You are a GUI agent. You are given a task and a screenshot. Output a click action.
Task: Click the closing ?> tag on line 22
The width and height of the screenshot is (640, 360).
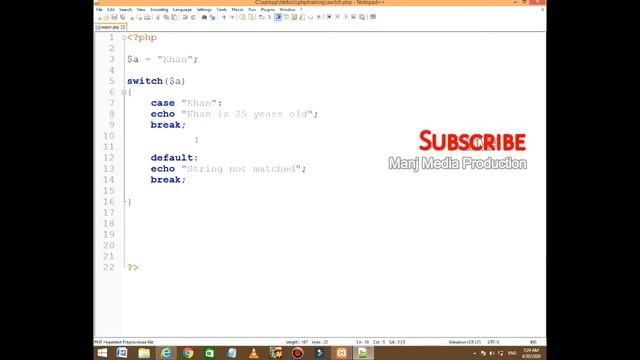tap(133, 268)
